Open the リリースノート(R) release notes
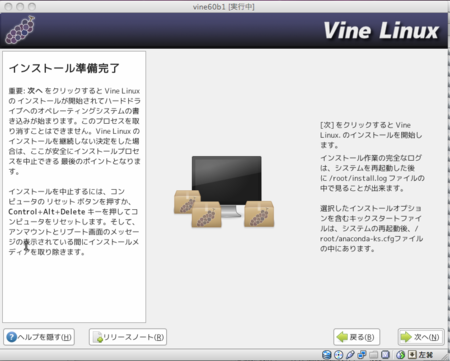 coord(128,337)
